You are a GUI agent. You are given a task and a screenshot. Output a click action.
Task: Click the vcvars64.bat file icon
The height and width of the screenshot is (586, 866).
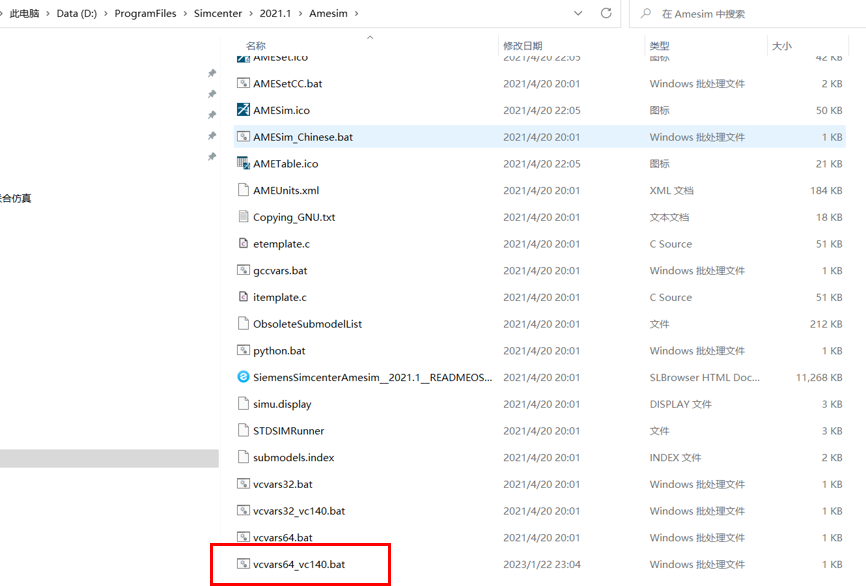pyautogui.click(x=243, y=537)
